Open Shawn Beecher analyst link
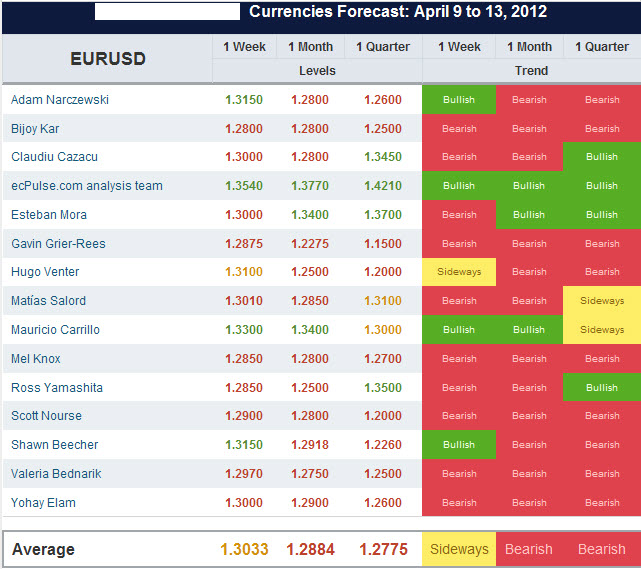The width and height of the screenshot is (641, 569). click(x=54, y=445)
